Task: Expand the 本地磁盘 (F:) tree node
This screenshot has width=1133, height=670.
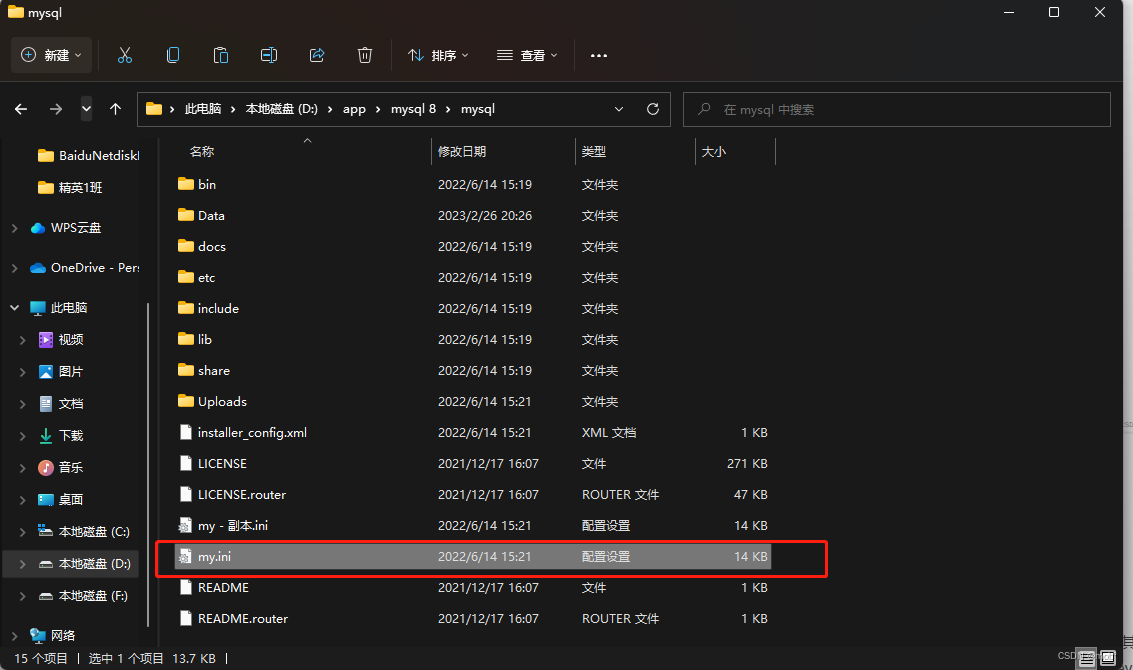Action: coord(22,596)
